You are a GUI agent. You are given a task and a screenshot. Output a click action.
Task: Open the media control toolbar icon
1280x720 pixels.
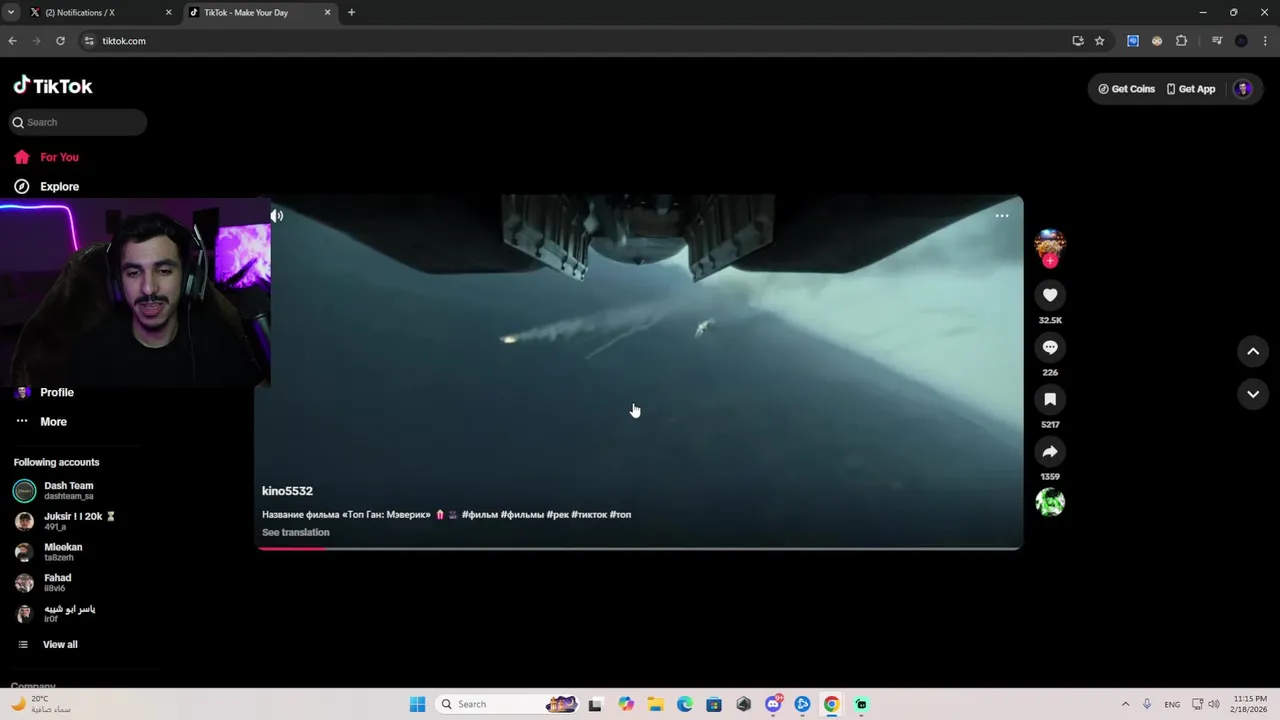(1216, 41)
